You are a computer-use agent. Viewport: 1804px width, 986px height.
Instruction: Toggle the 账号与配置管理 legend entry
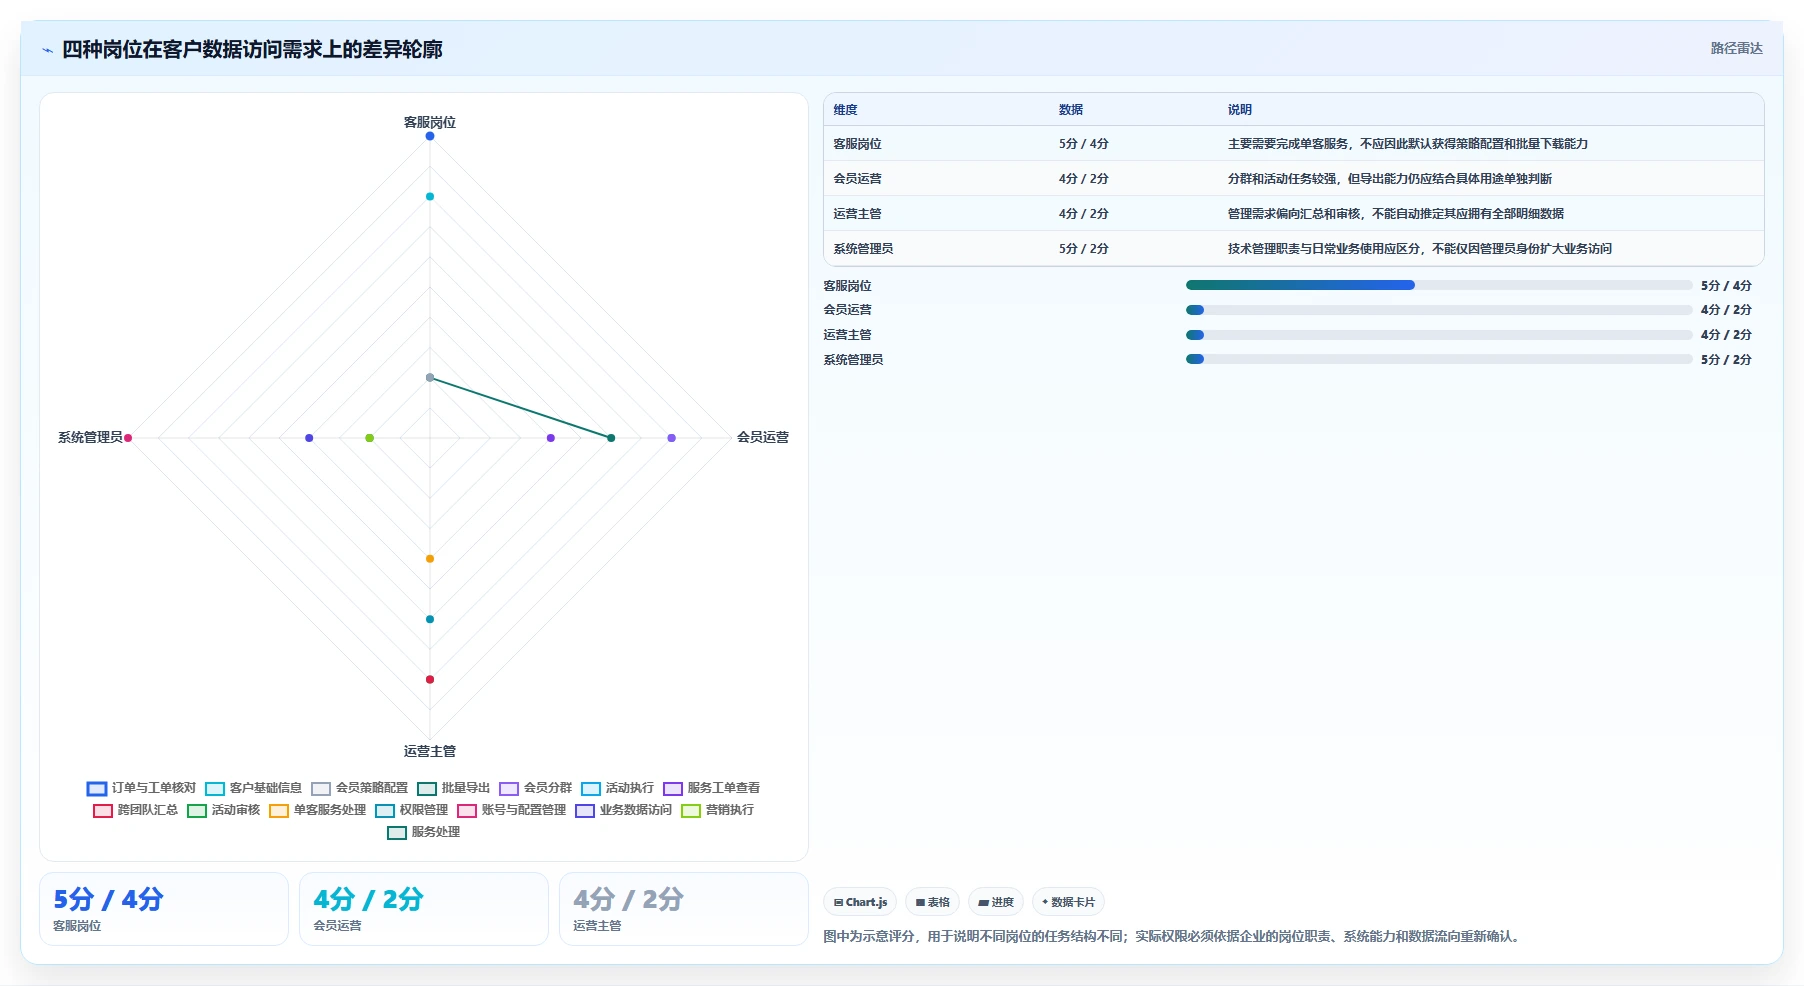511,810
